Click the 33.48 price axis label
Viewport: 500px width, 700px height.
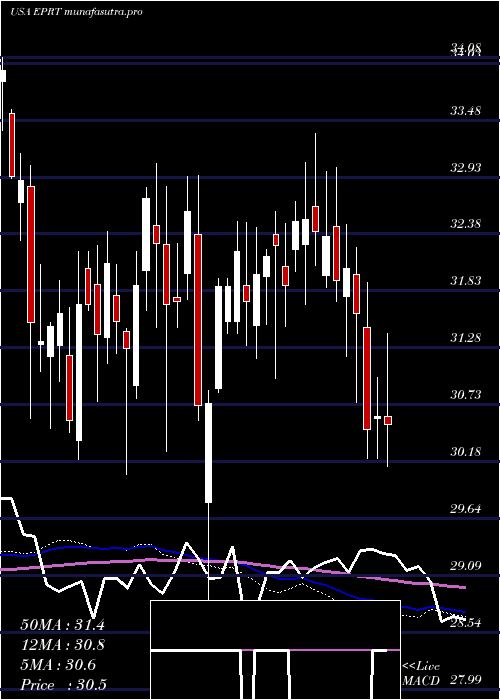[x=465, y=110]
